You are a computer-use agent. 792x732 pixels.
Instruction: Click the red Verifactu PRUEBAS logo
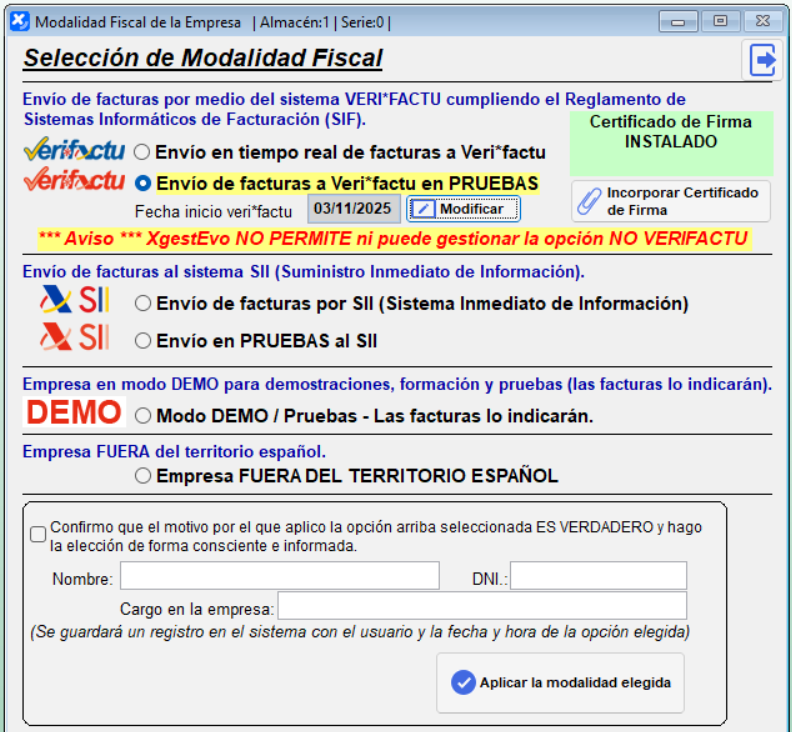tap(74, 180)
